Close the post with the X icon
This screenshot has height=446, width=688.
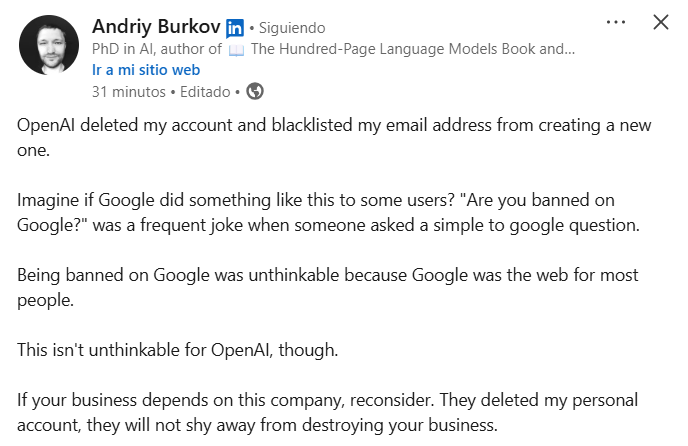tap(661, 22)
